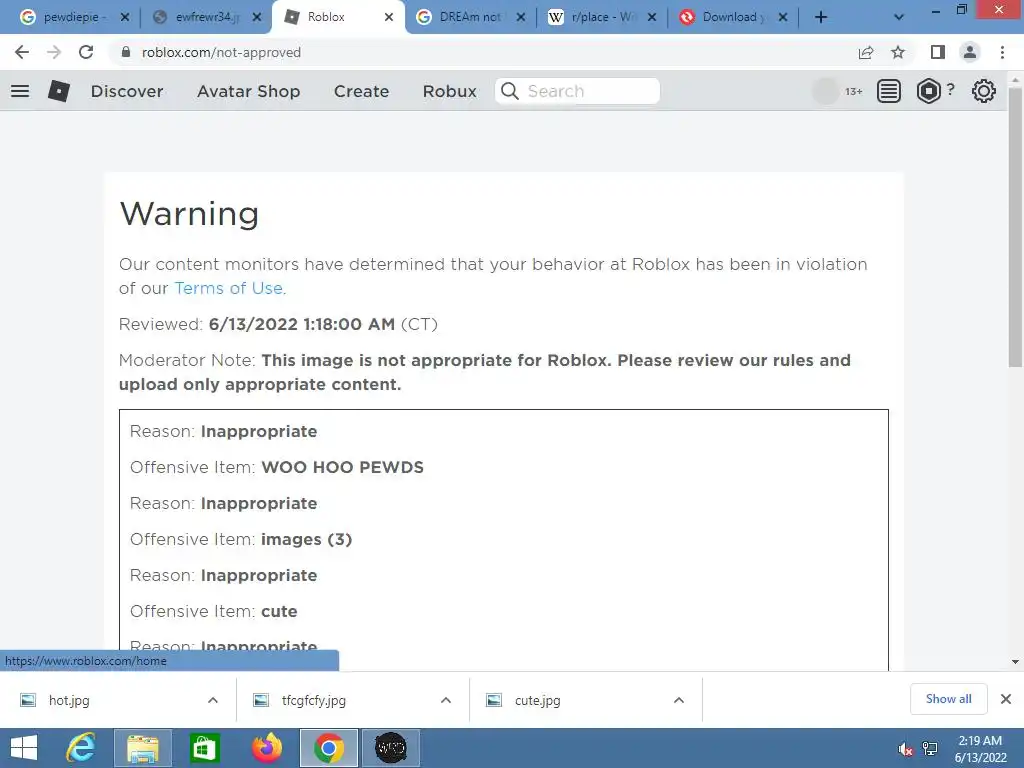Follow the Terms of Use link
The height and width of the screenshot is (768, 1024).
(229, 288)
